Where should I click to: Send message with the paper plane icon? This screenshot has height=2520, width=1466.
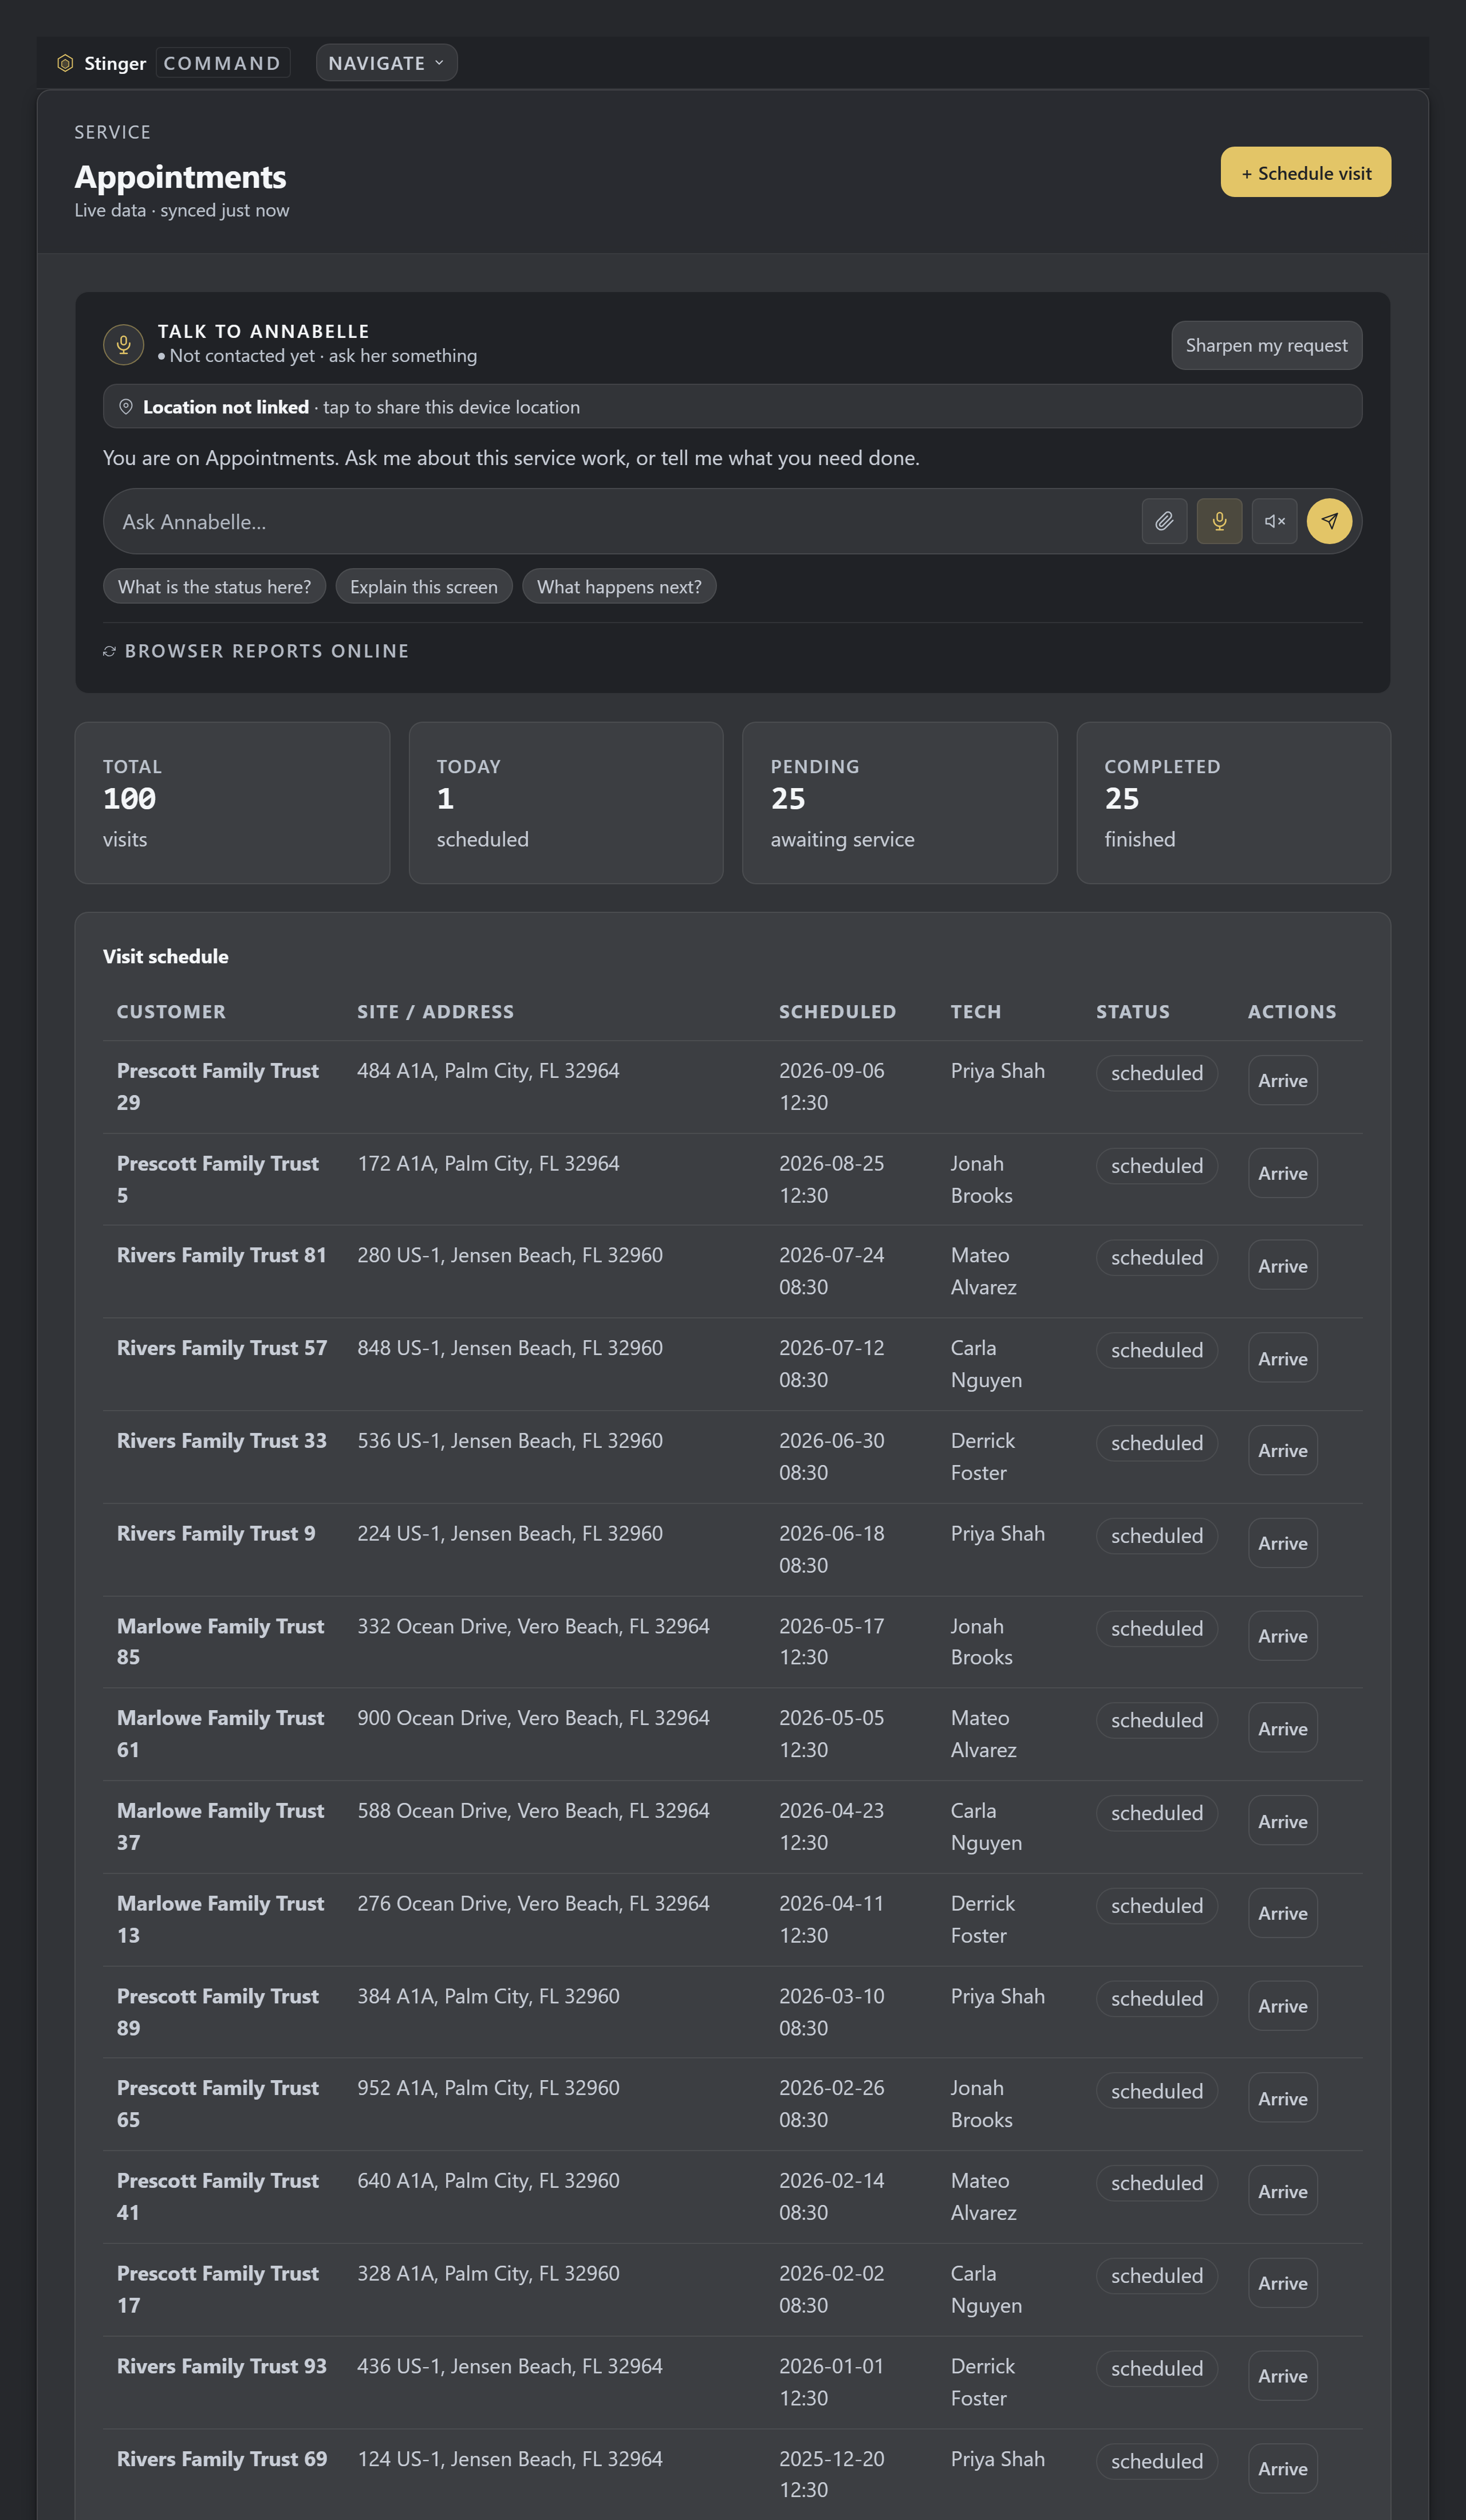click(1329, 521)
